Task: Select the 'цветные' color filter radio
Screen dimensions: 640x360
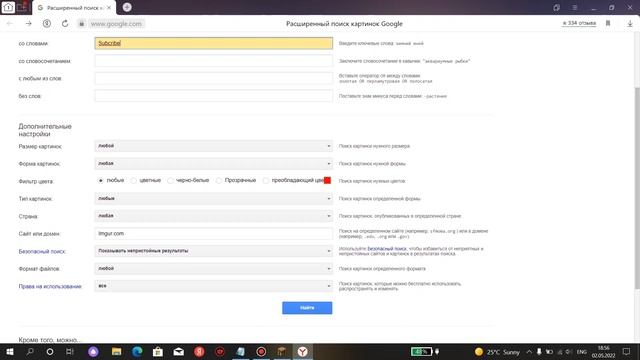Action: pyautogui.click(x=134, y=180)
